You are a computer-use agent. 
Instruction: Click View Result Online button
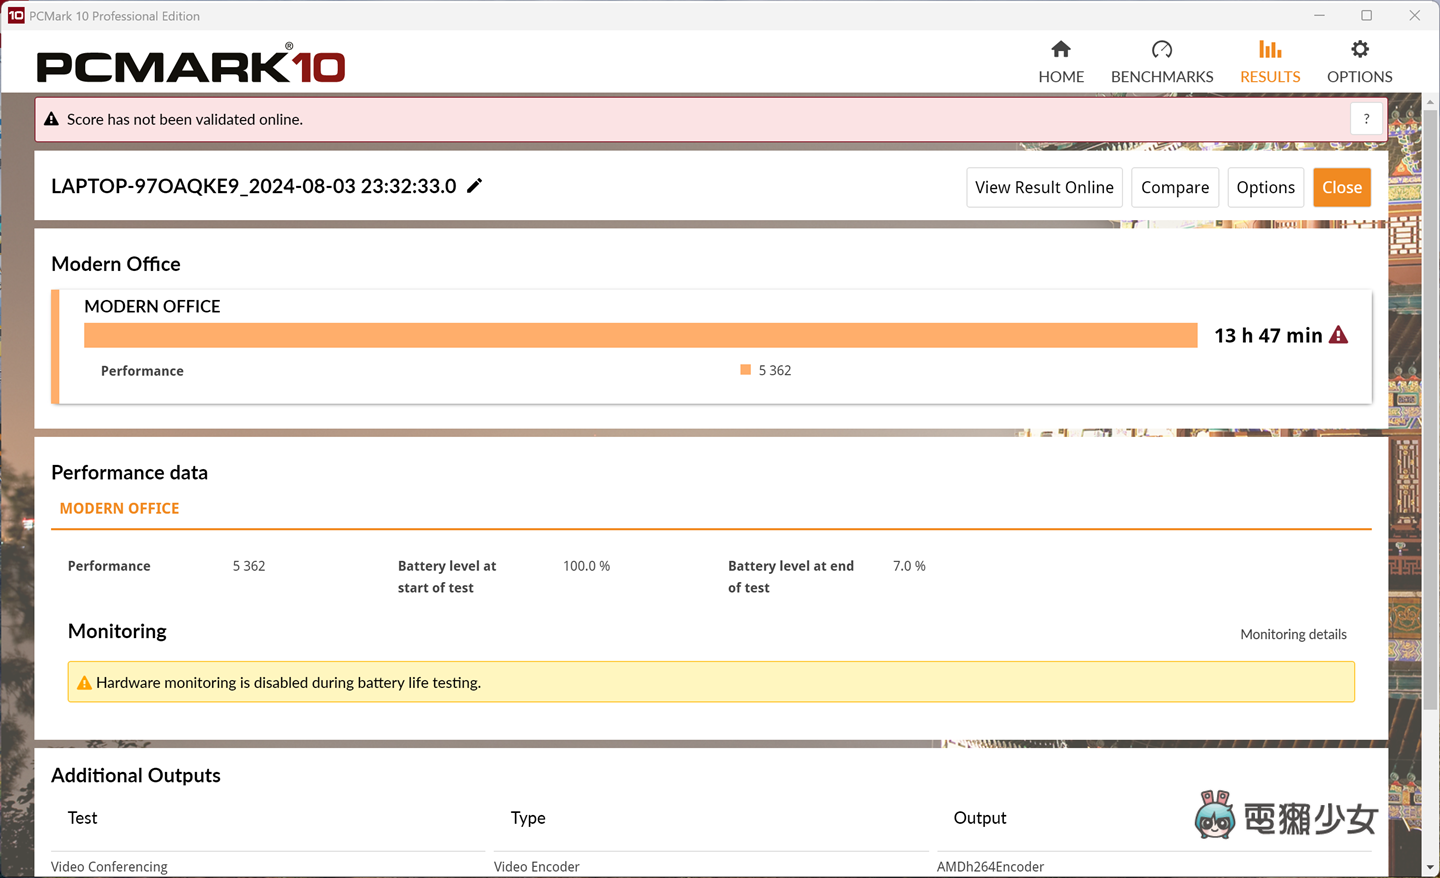[x=1044, y=187]
